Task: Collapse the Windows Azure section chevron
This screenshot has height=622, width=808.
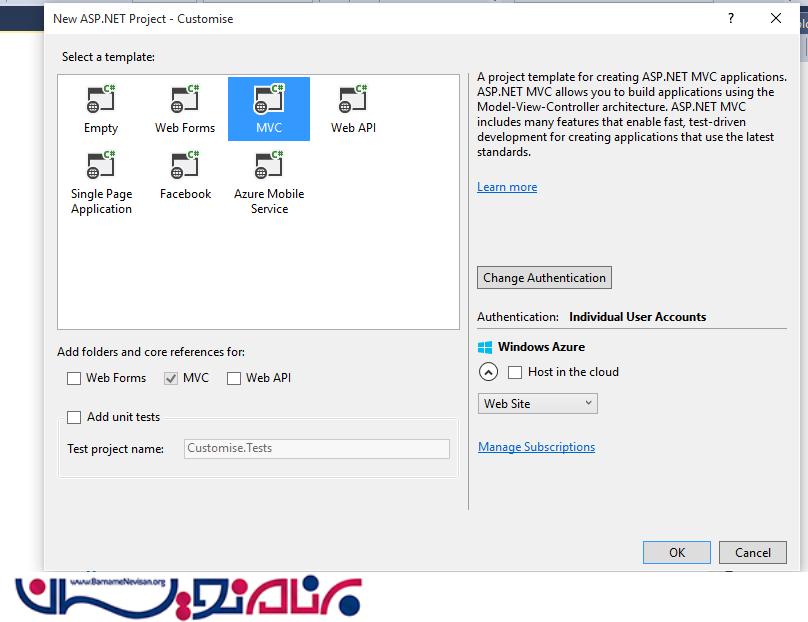Action: (x=488, y=372)
